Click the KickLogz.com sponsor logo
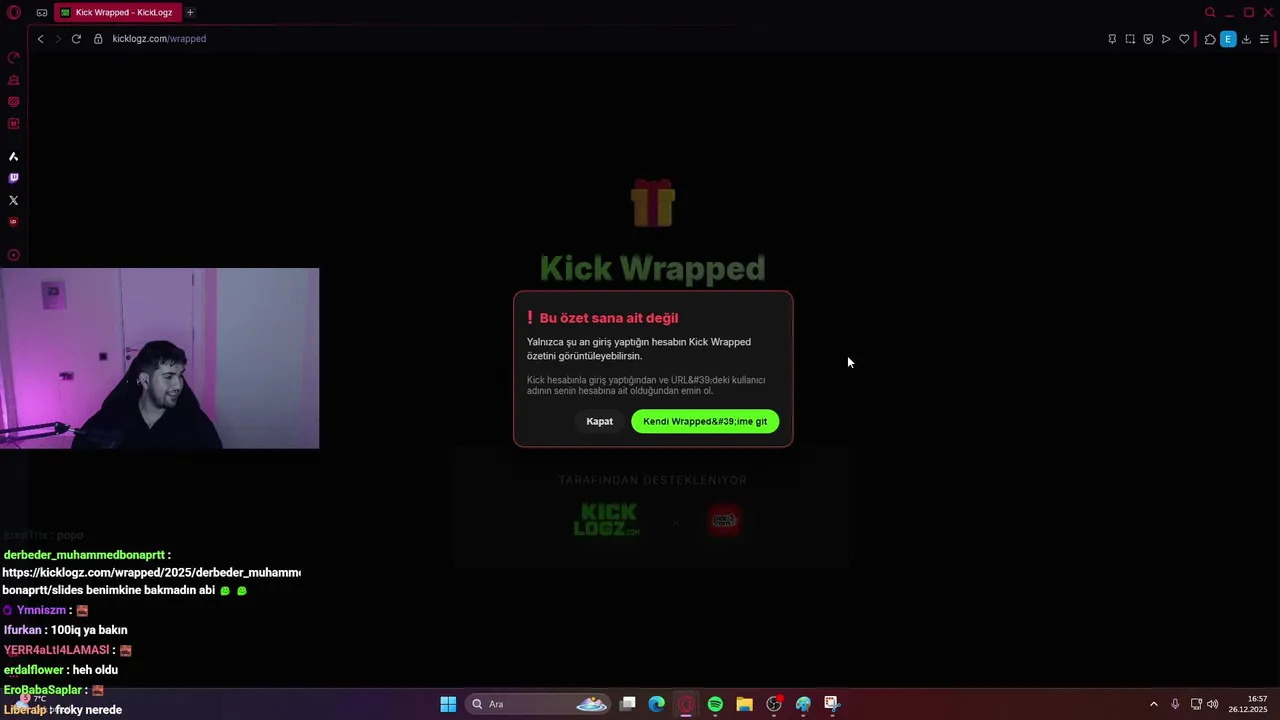Viewport: 1280px width, 720px height. pos(607,520)
